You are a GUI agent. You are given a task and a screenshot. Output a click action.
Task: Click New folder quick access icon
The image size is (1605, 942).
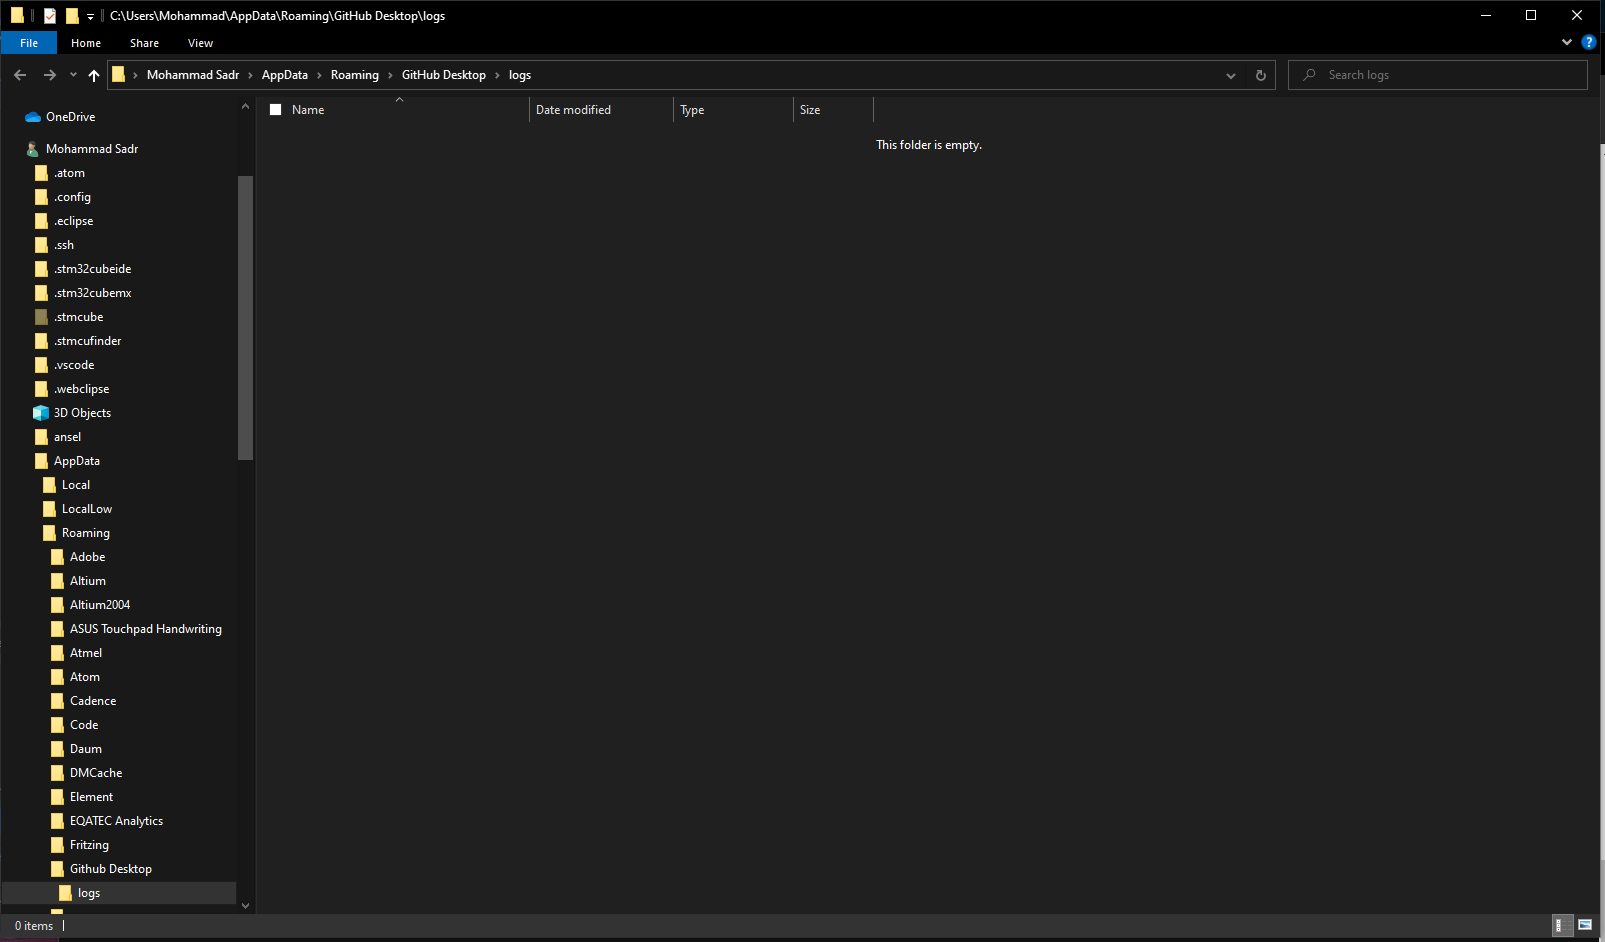[72, 16]
